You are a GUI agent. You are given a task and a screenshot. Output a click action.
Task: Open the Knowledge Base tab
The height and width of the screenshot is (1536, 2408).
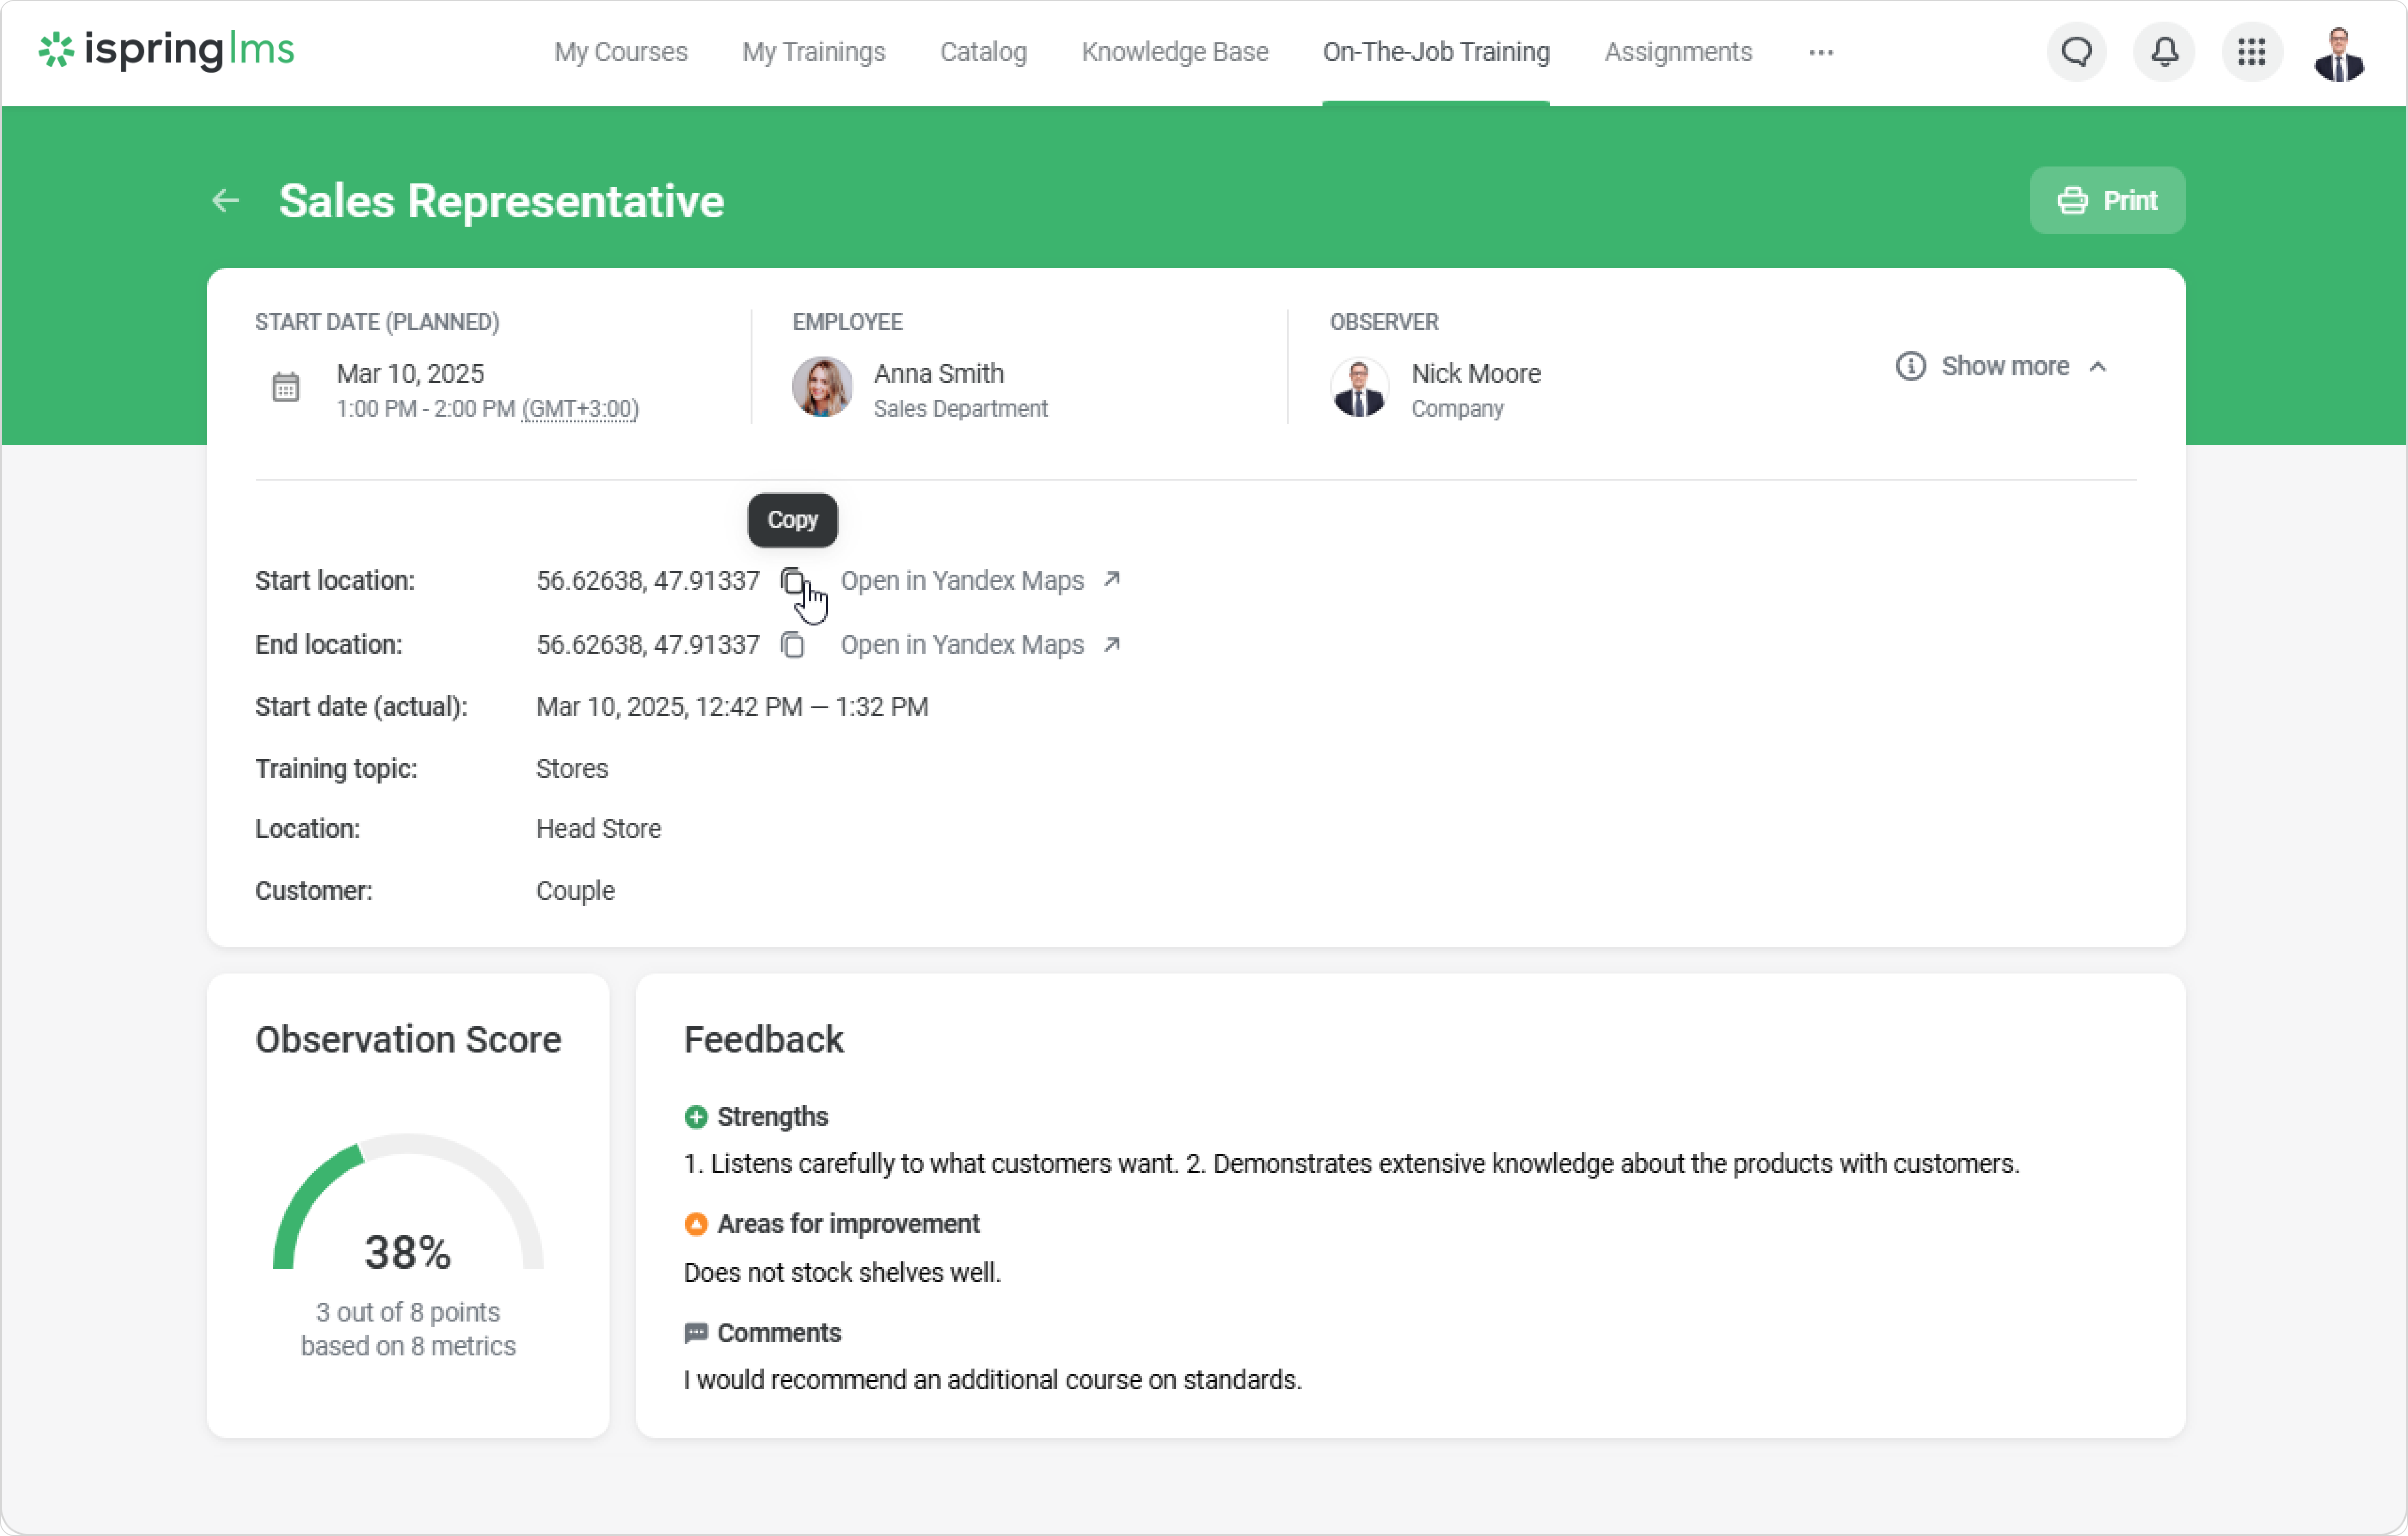coord(1174,52)
